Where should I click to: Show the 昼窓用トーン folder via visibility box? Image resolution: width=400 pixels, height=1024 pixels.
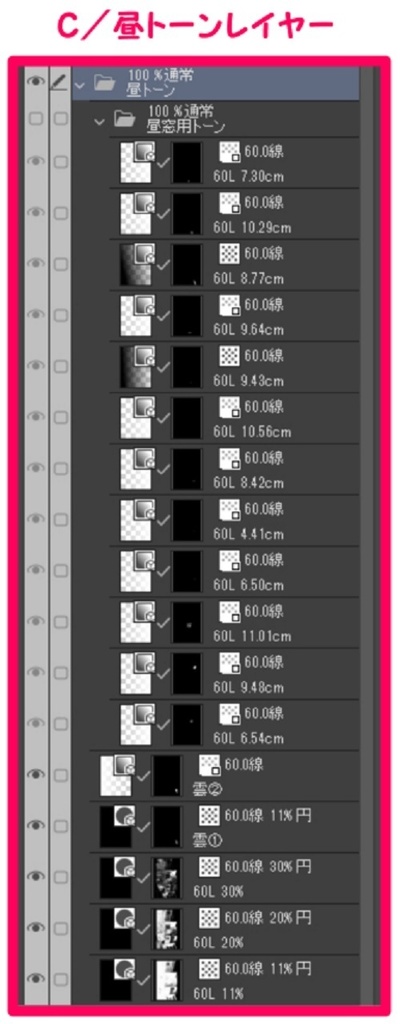37,119
